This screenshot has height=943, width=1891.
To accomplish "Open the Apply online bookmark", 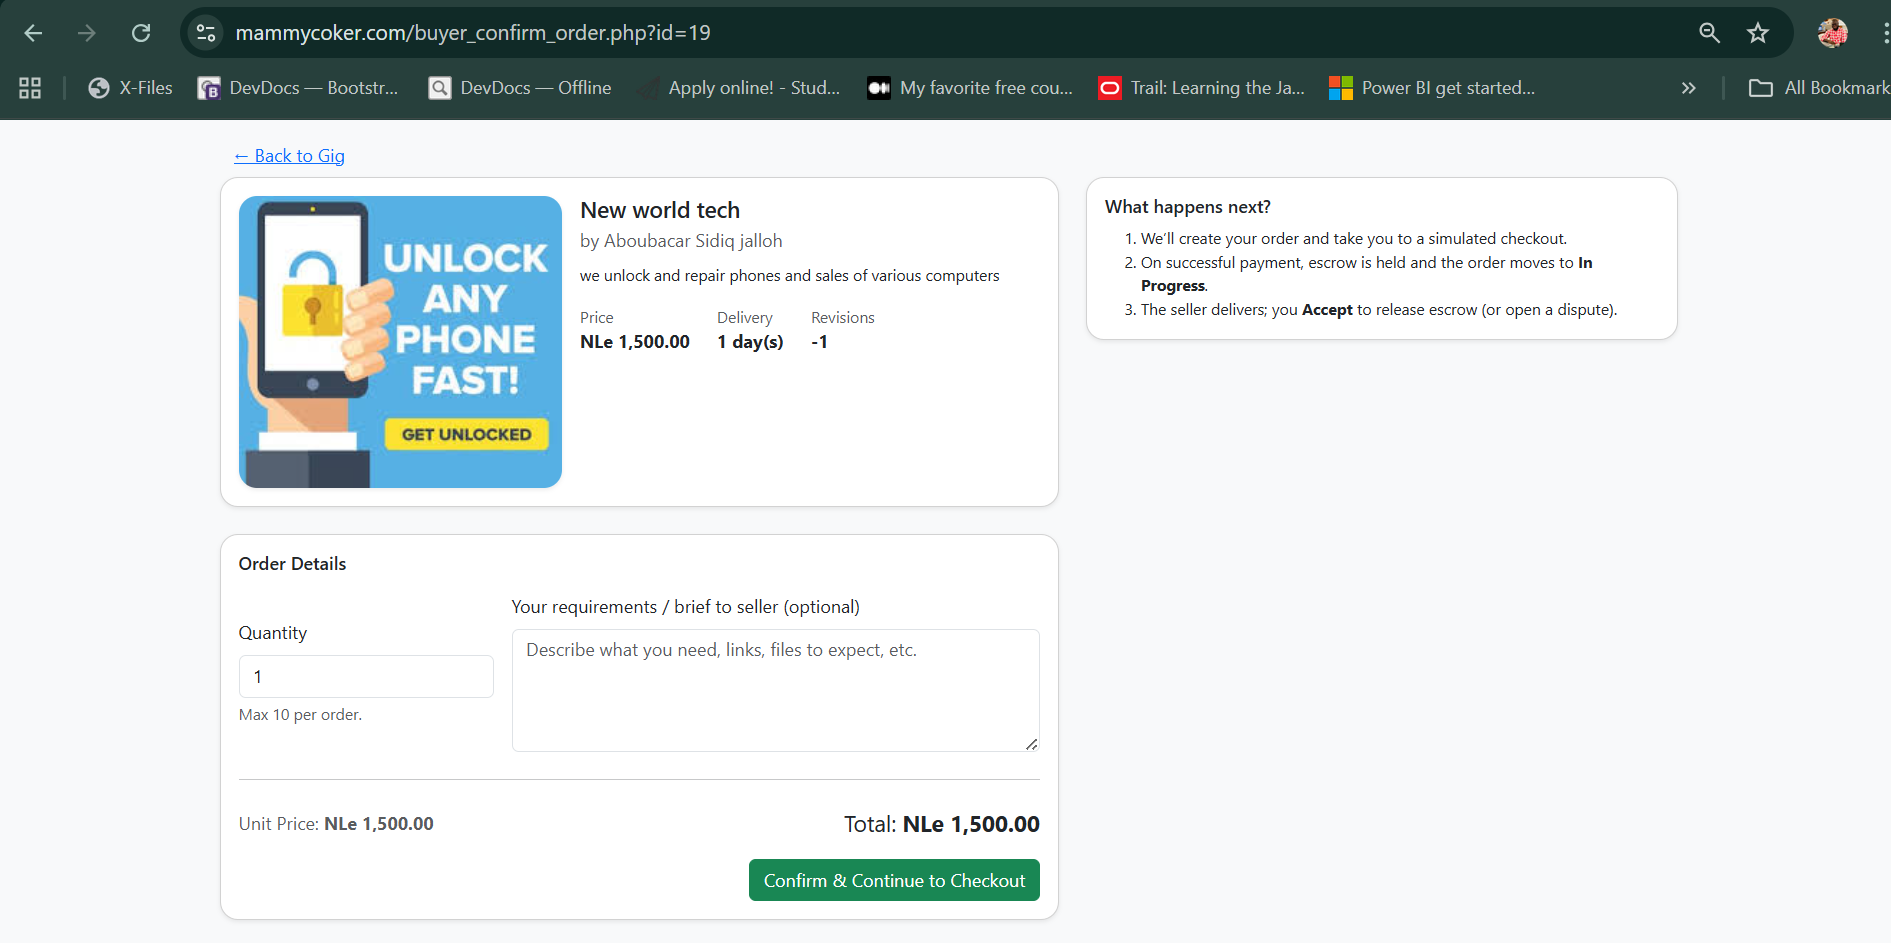I will 740,88.
